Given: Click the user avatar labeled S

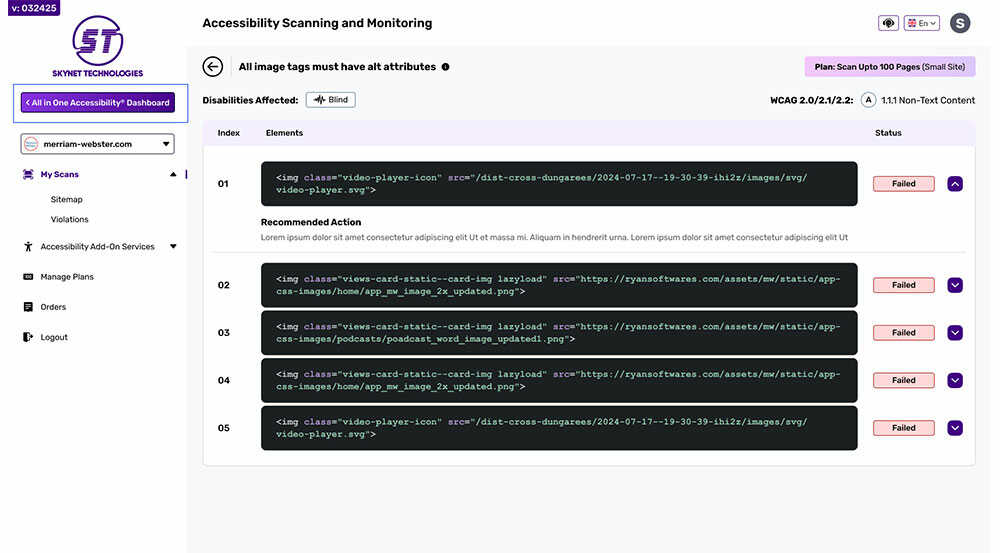Looking at the screenshot, I should coord(959,23).
